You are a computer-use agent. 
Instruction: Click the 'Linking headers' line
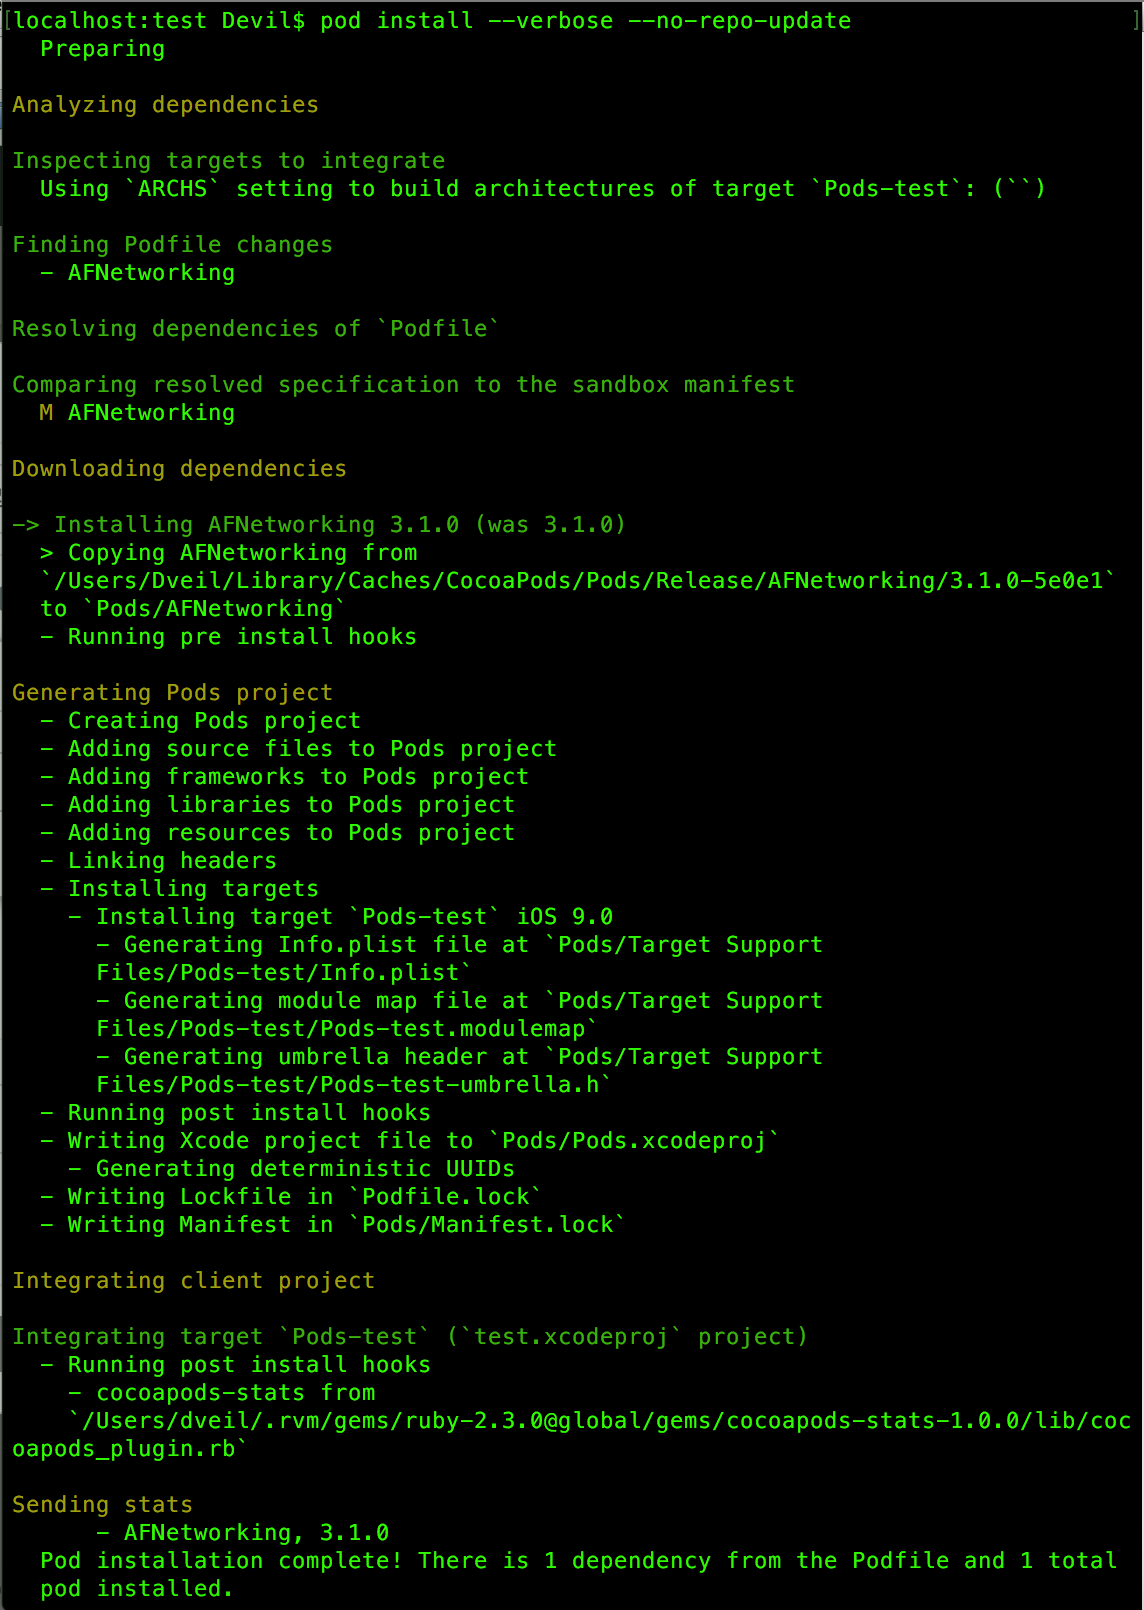pos(172,861)
